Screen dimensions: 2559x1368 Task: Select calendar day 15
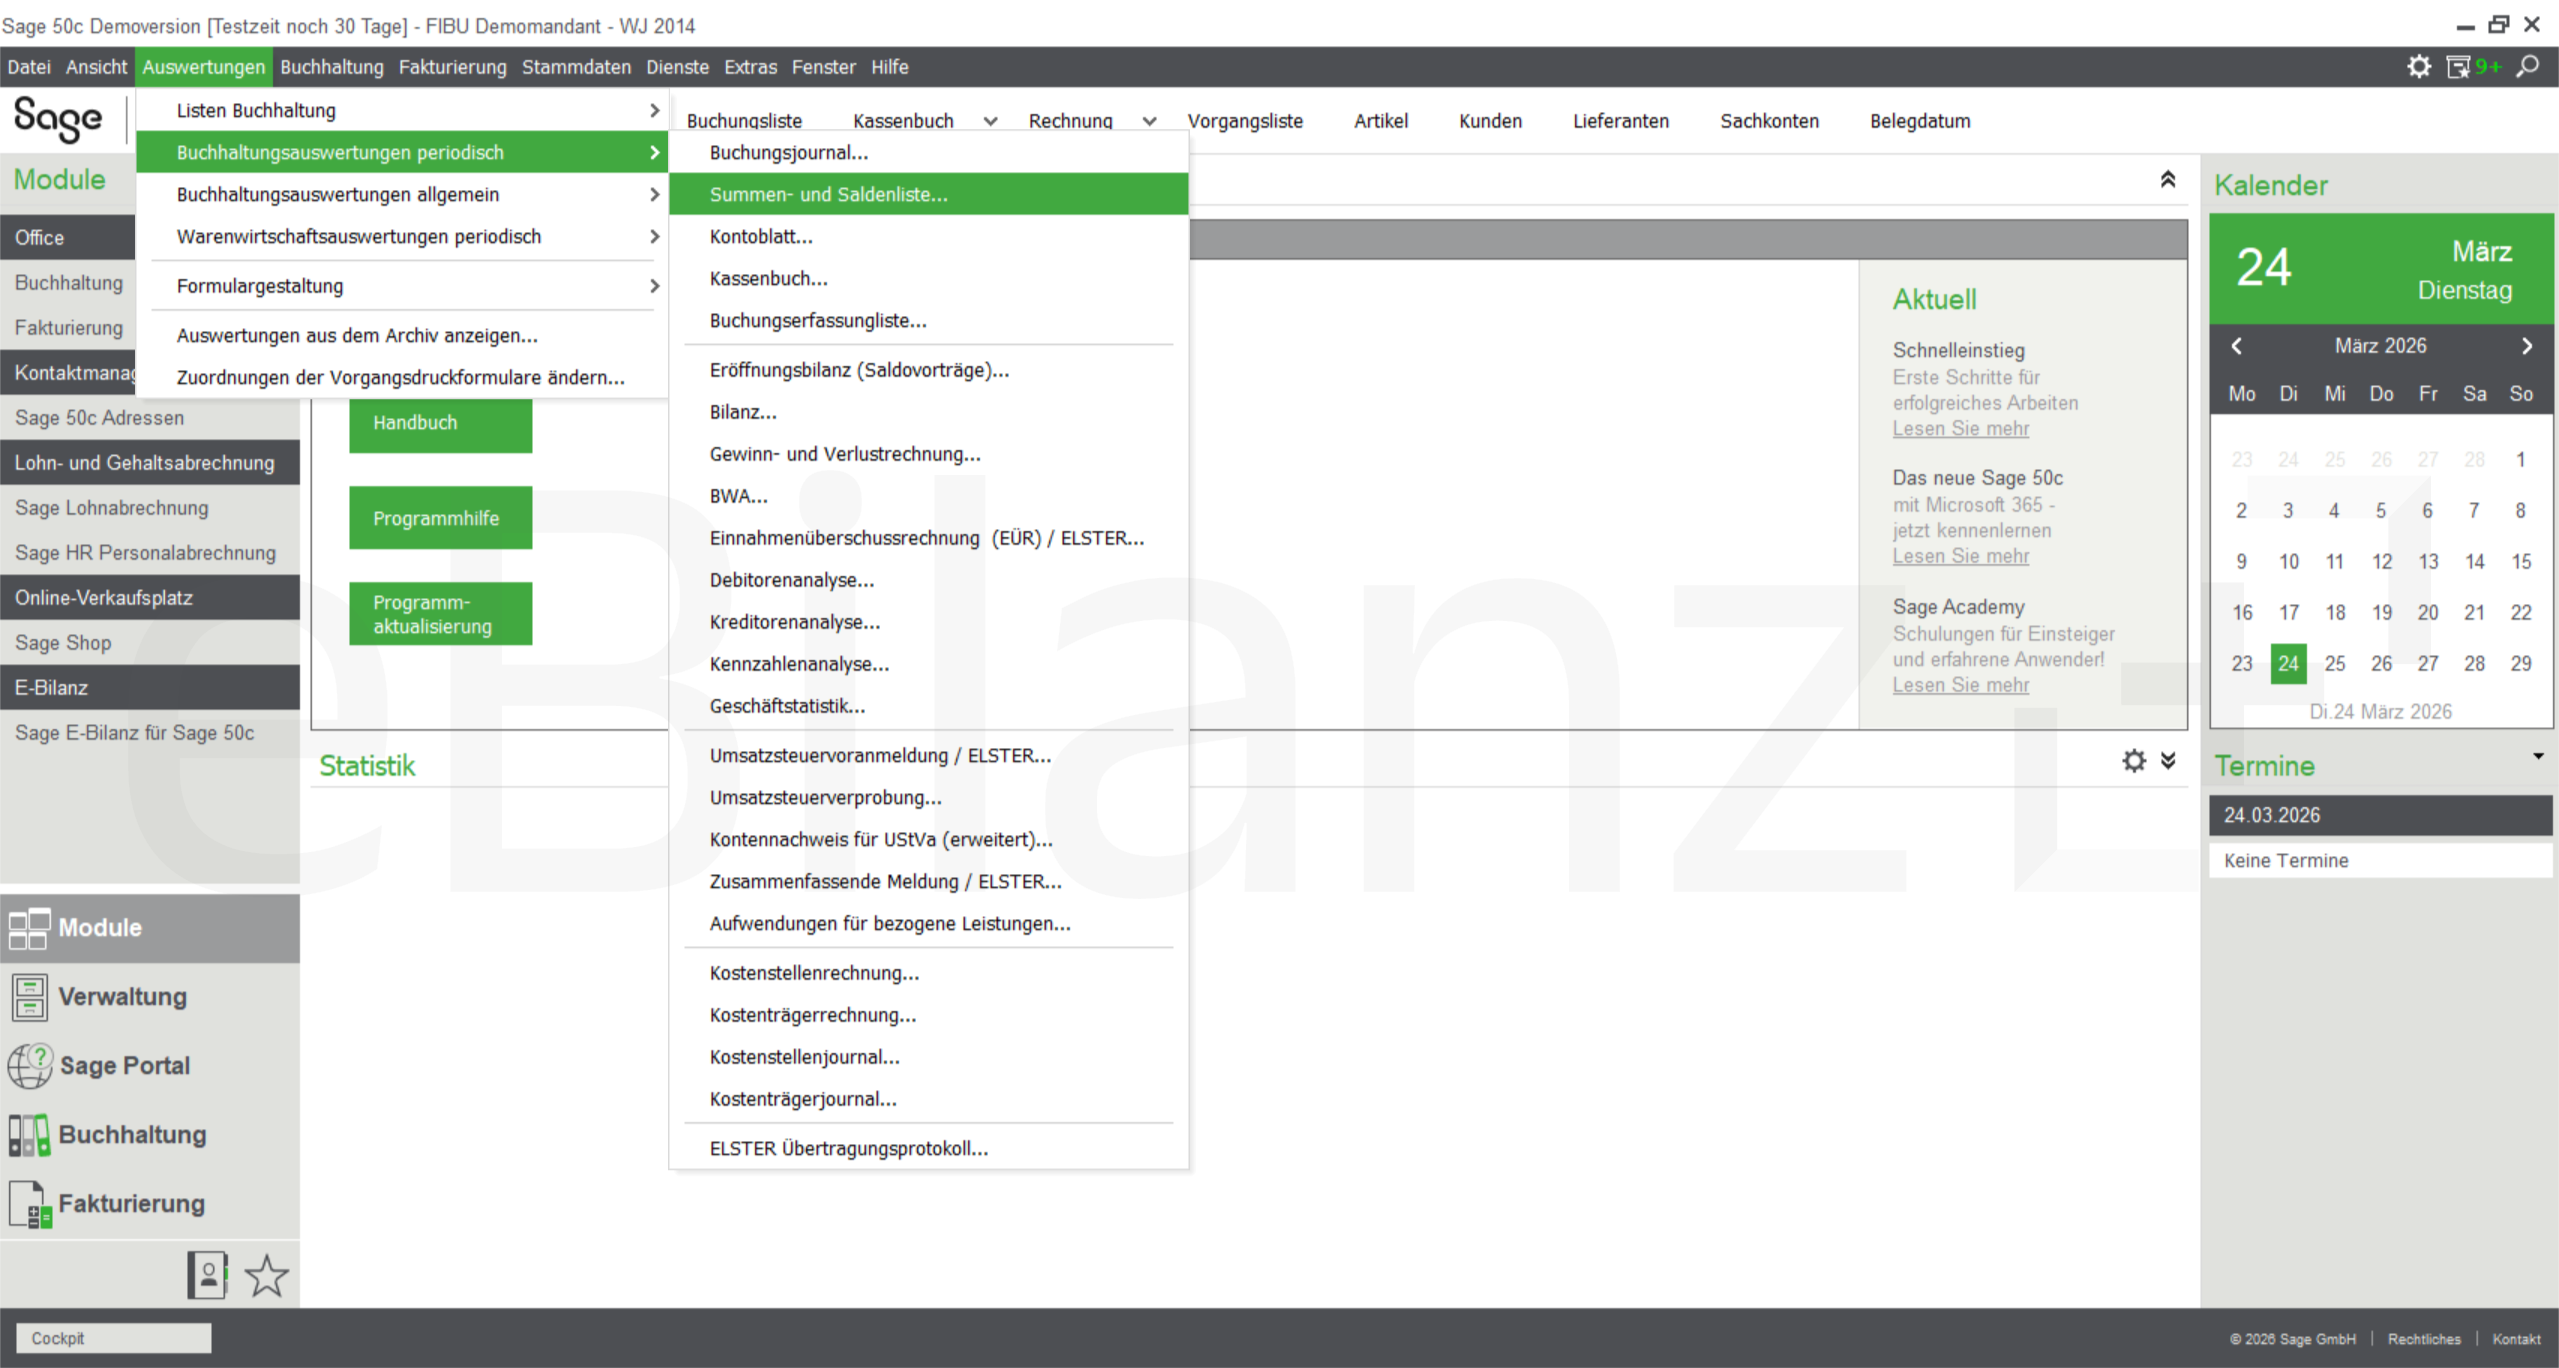tap(2521, 561)
